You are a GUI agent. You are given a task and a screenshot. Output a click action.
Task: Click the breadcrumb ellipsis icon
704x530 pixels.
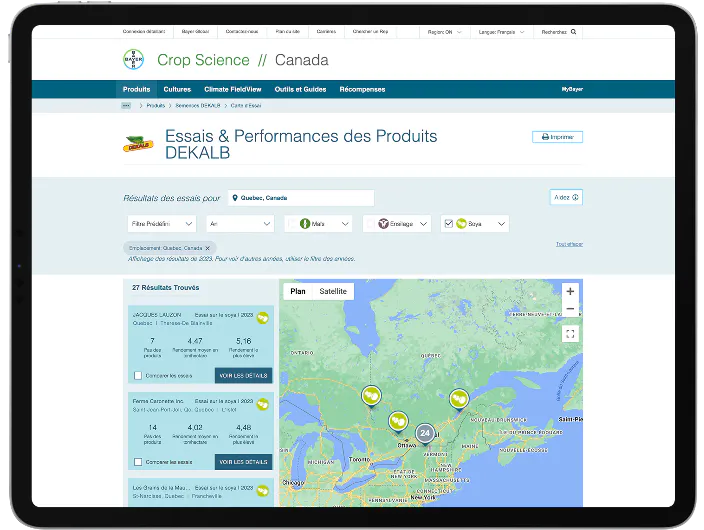[x=126, y=106]
